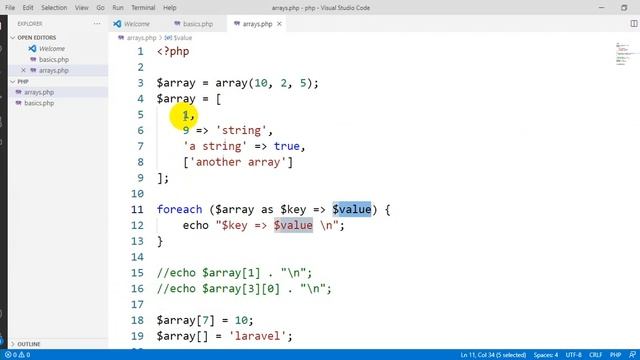640x360 pixels.
Task: Close arrays.php from the open editors list
Action: [x=23, y=71]
